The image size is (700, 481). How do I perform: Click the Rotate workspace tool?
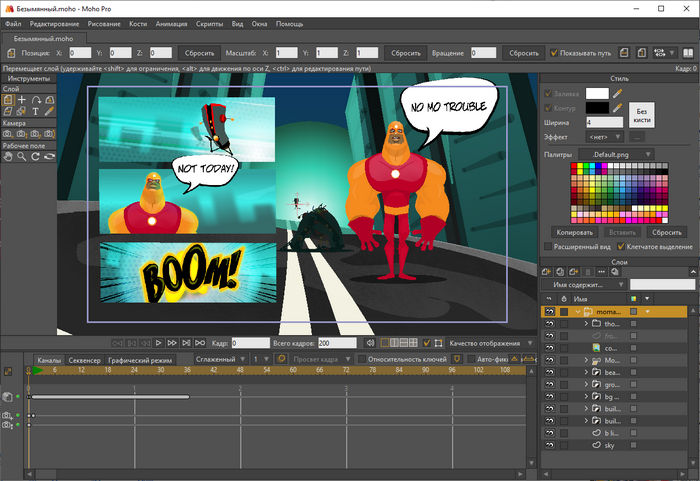pyautogui.click(x=35, y=156)
